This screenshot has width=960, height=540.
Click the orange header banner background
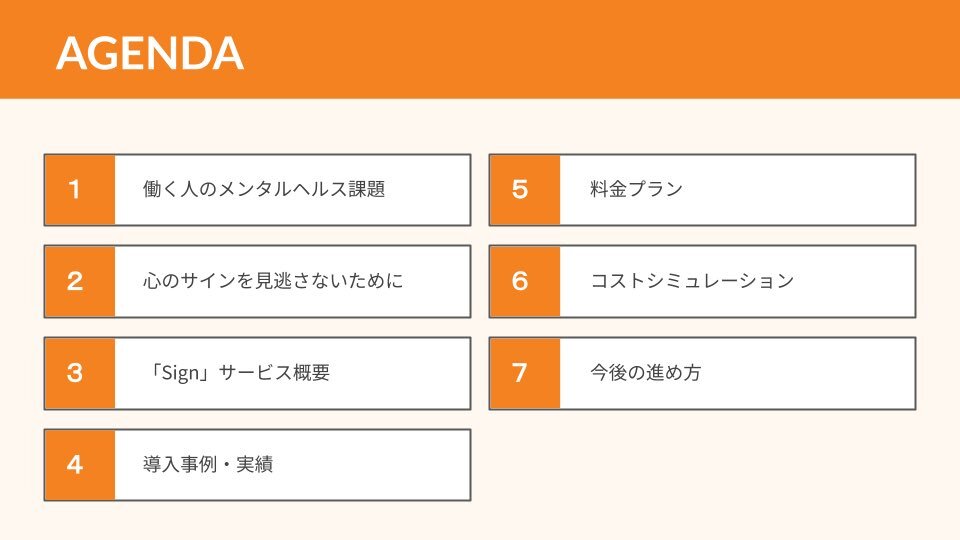pyautogui.click(x=600, y=49)
